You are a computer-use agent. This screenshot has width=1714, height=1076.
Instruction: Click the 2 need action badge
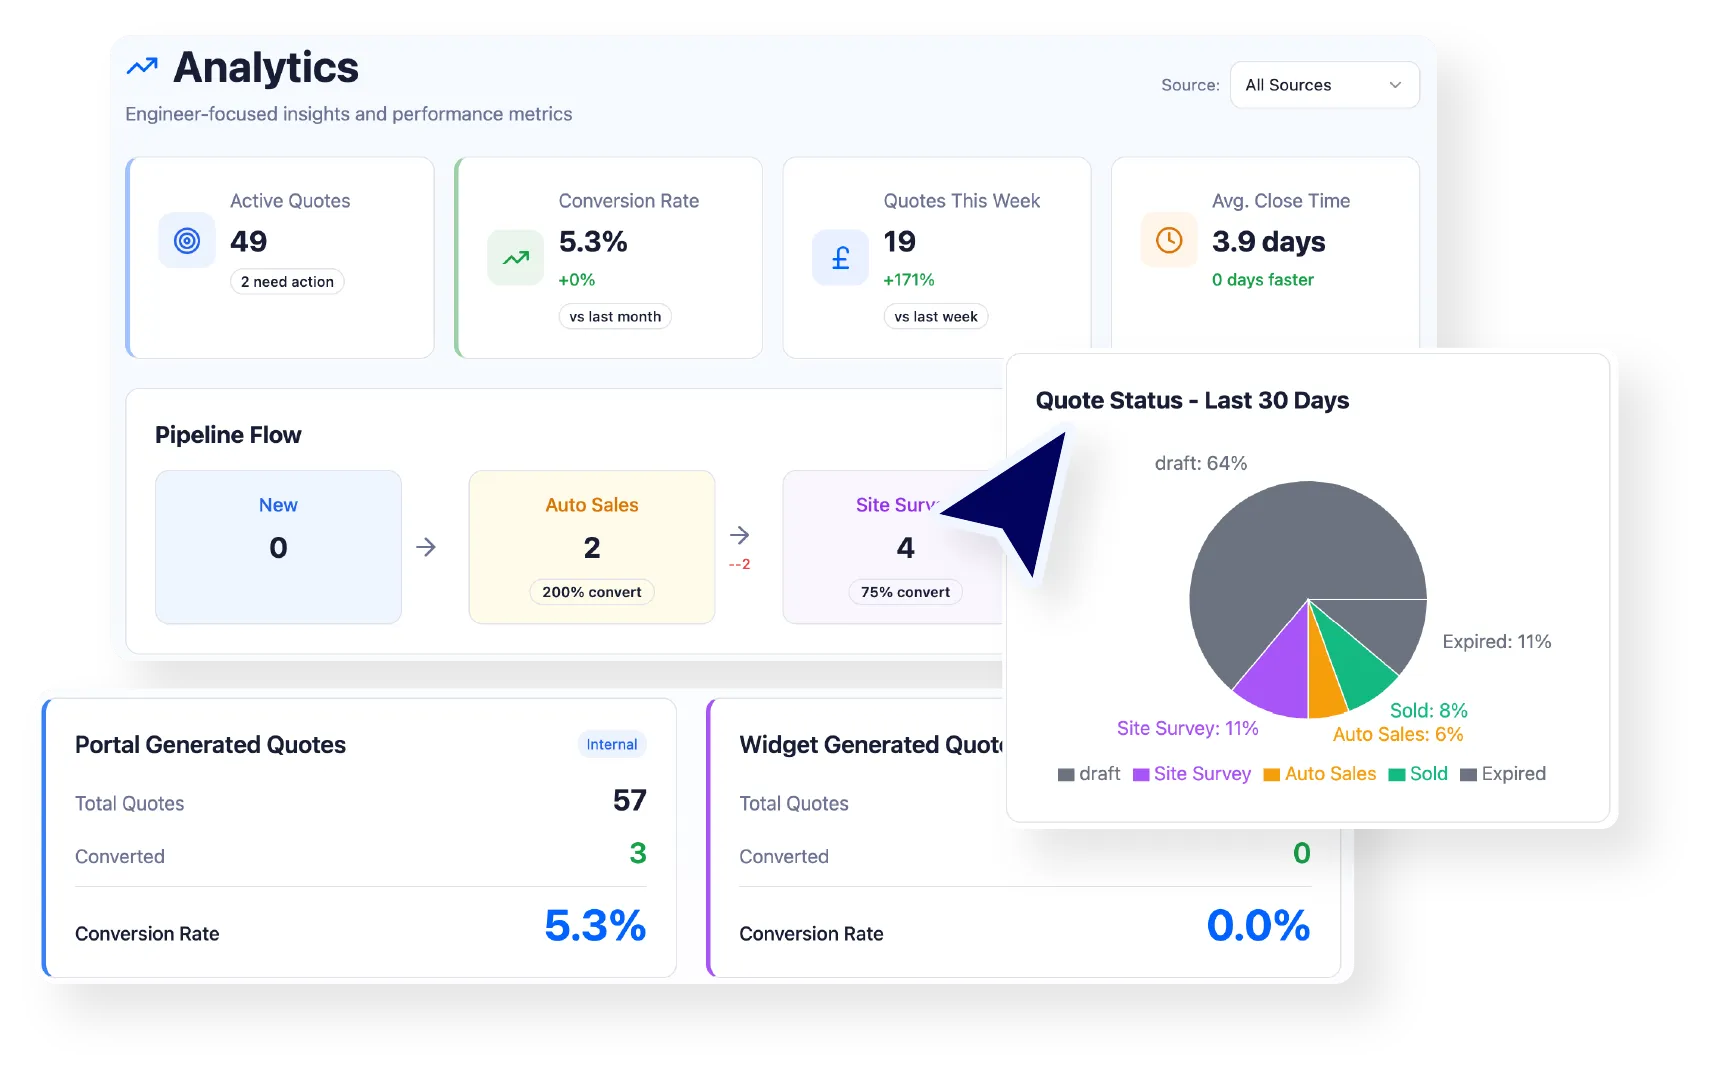(x=287, y=281)
